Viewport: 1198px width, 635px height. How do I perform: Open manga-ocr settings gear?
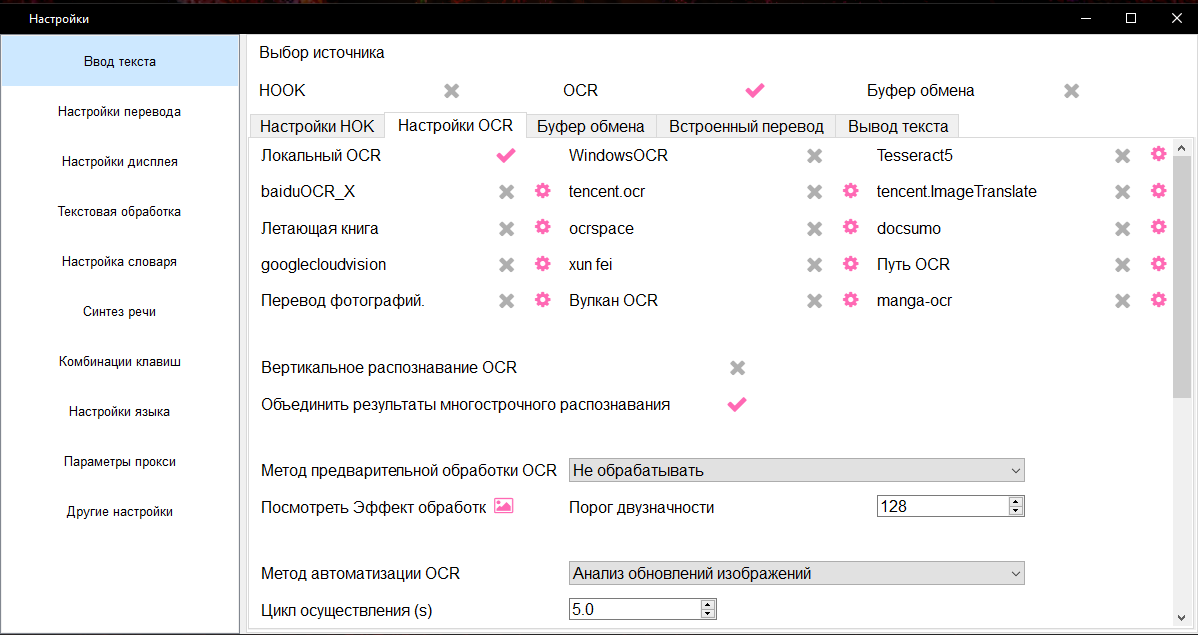pyautogui.click(x=1158, y=300)
